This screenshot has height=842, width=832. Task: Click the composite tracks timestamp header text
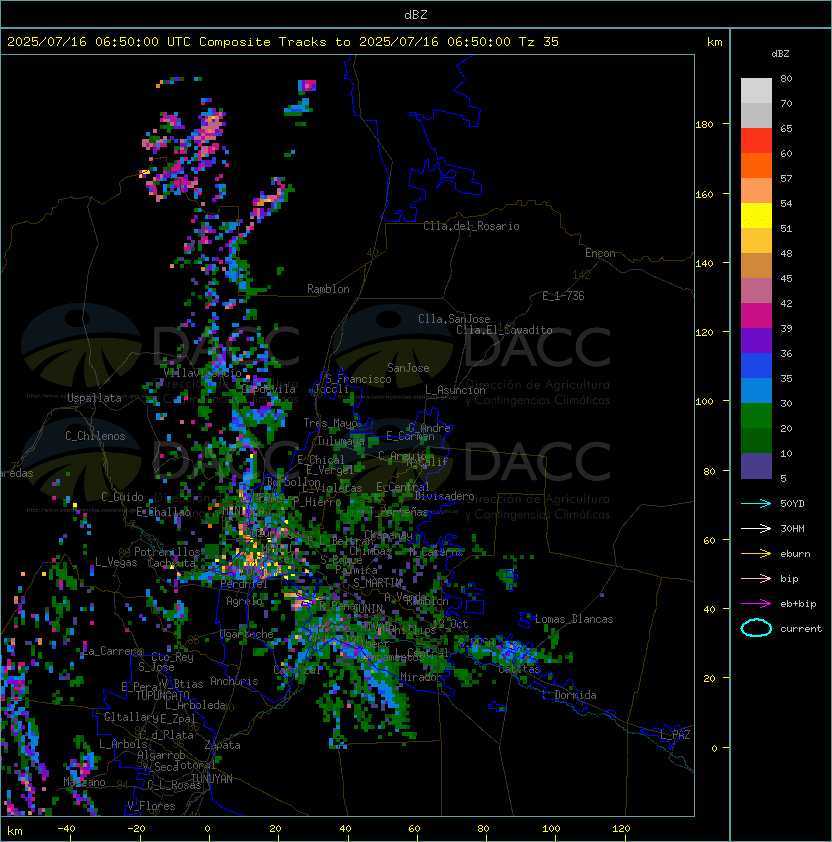pos(283,42)
